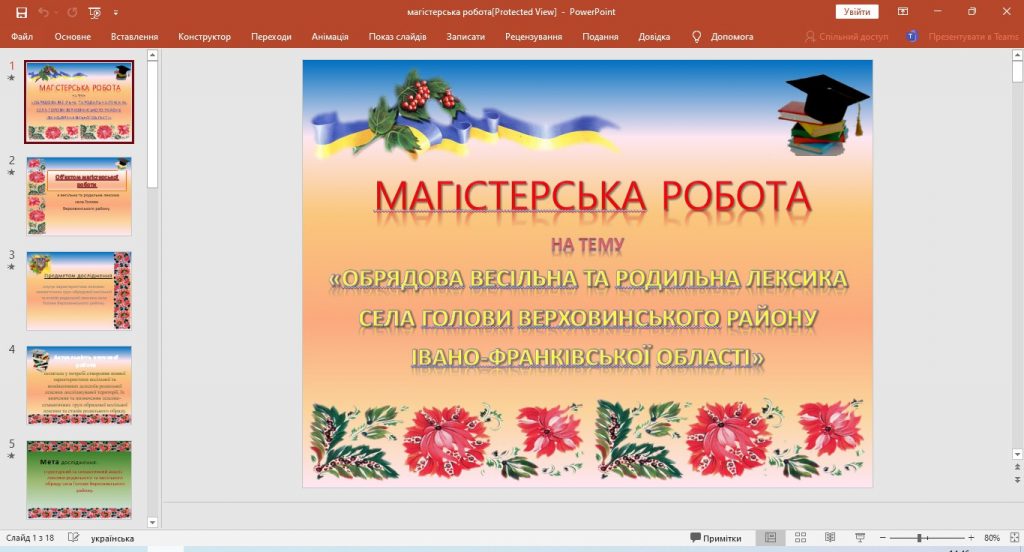1024x552 pixels.
Task: Click the spell check icon in status bar
Action: (74, 538)
